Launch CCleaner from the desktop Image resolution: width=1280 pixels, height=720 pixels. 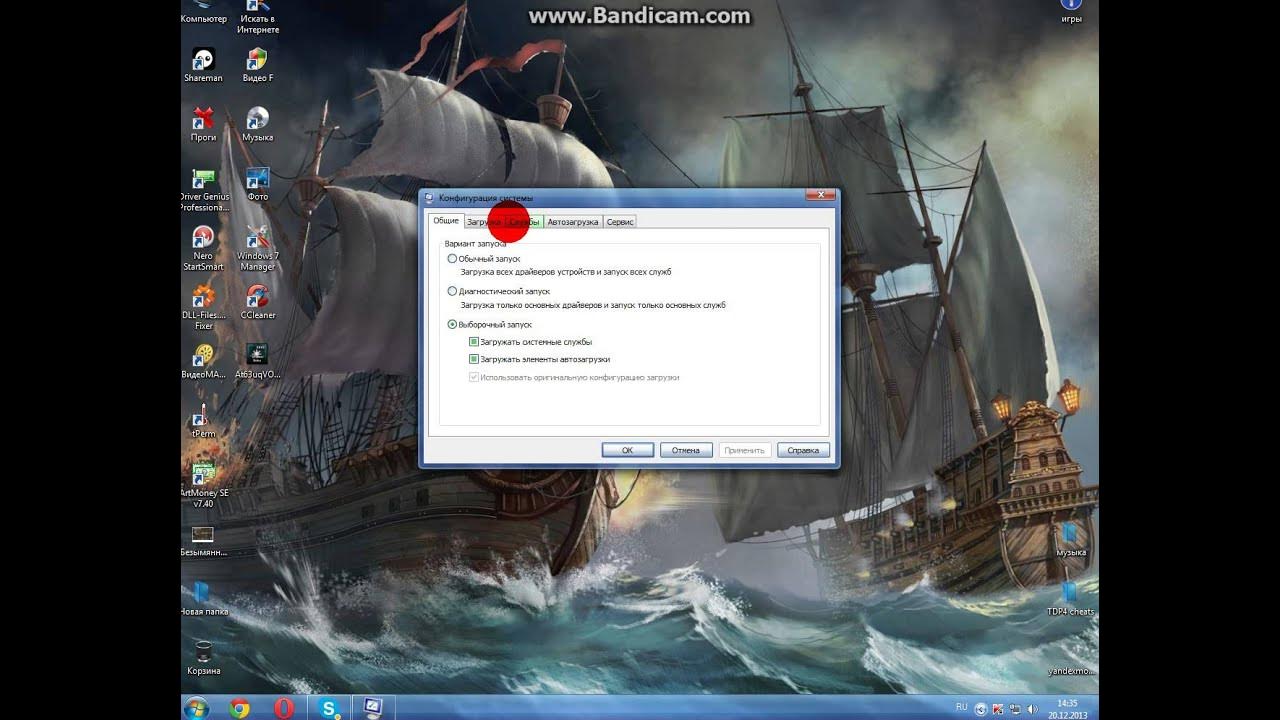click(x=257, y=301)
